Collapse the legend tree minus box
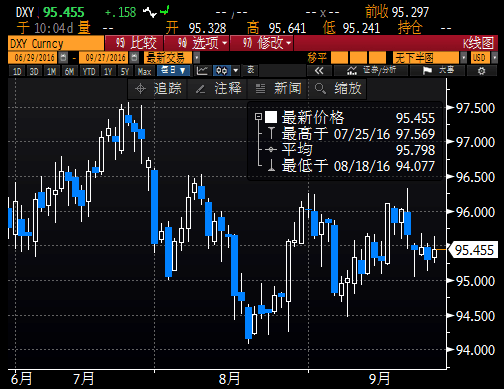Viewport: 504px width, 389px height. click(258, 116)
